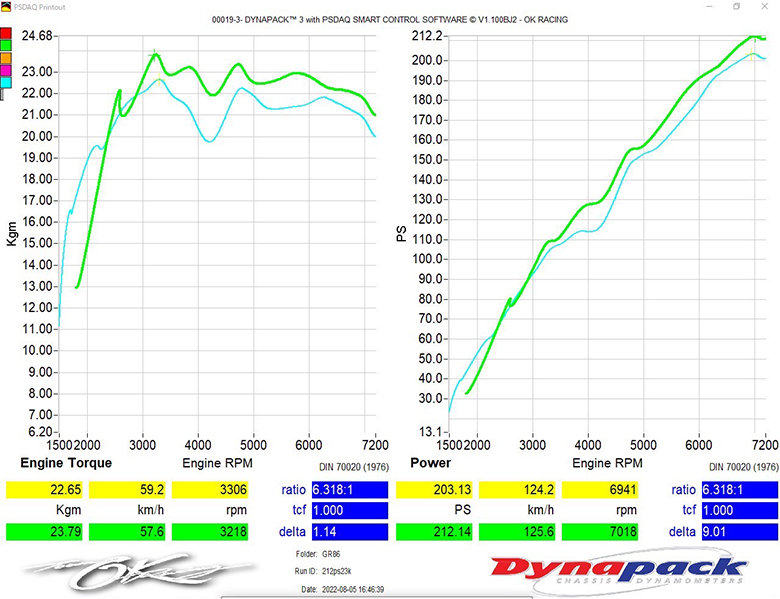Click the yellow torque value 22.65
This screenshot has height=599, width=780.
click(x=44, y=490)
